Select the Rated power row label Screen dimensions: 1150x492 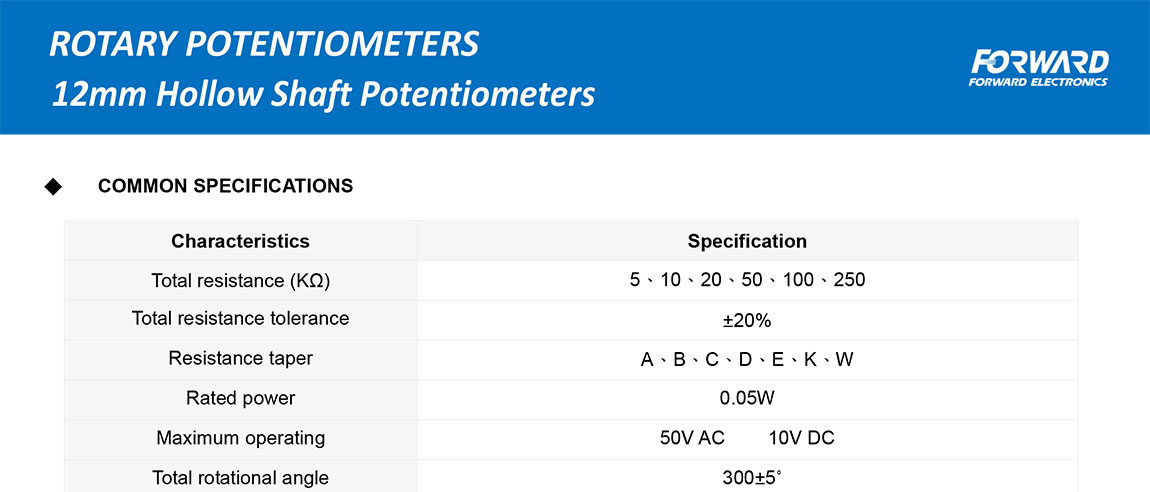click(x=240, y=398)
